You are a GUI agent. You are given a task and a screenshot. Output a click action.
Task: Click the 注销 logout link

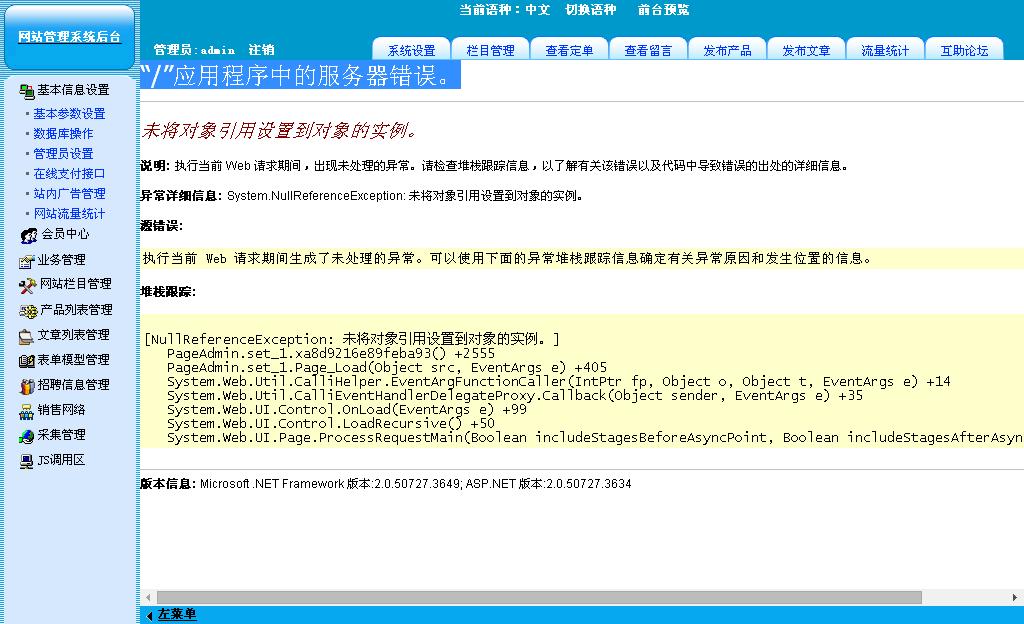(261, 50)
